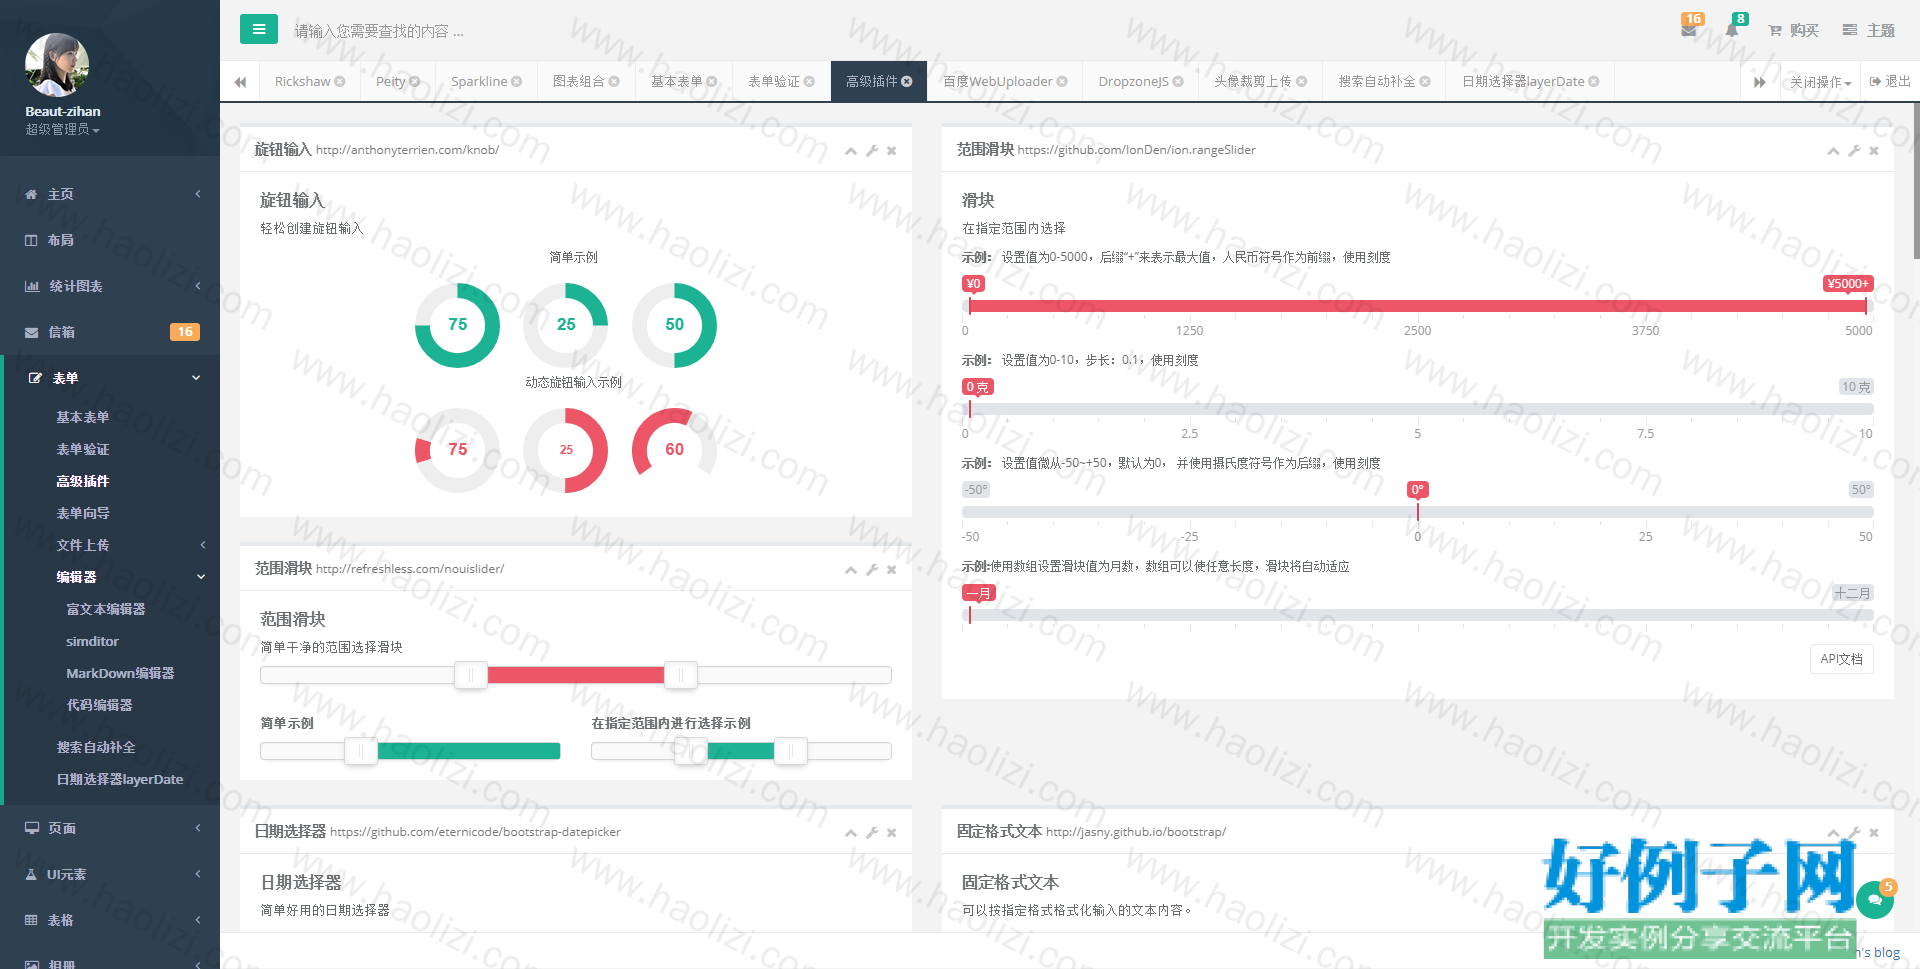Click the red knob showing 60
This screenshot has height=969, width=1920.
click(675, 450)
